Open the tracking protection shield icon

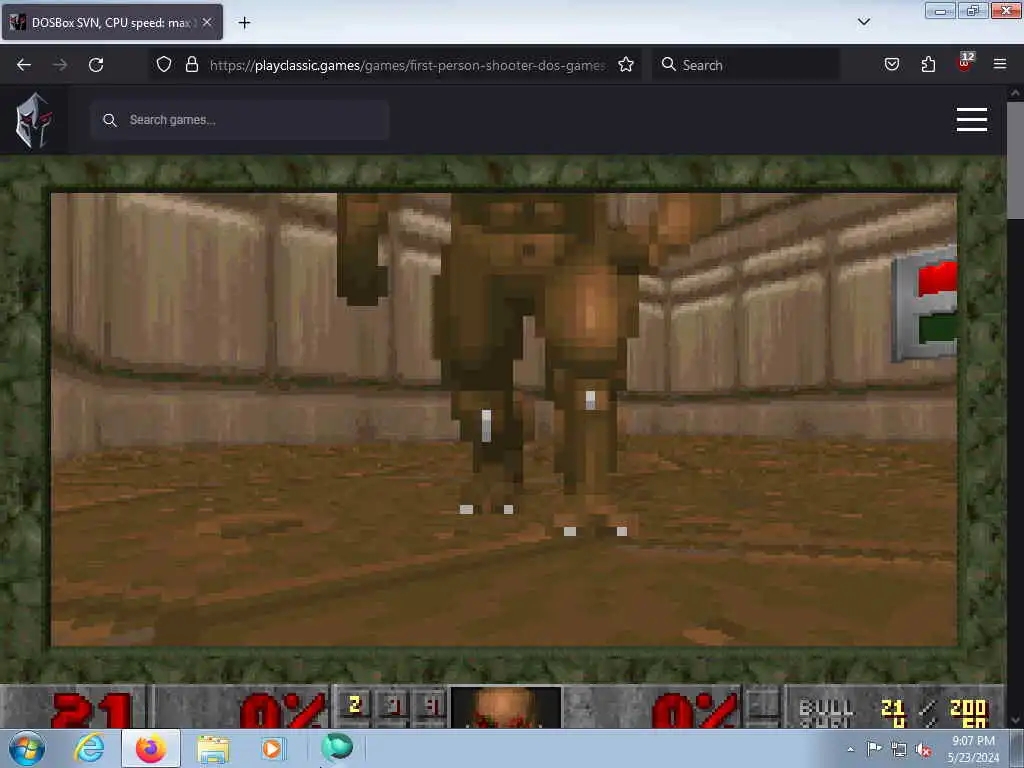point(164,64)
